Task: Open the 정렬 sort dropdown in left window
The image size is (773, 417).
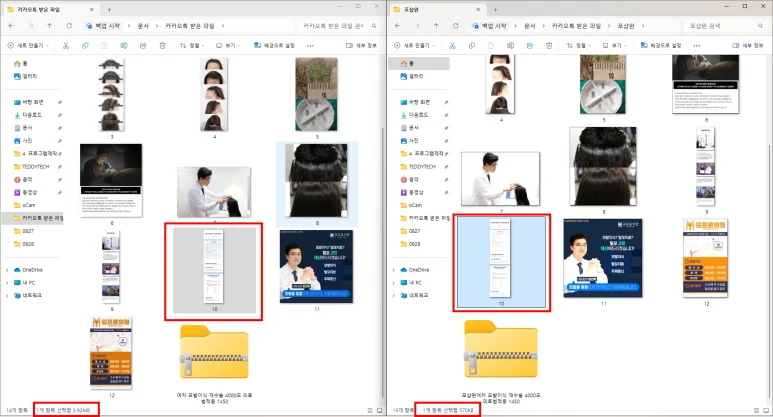Action: (x=192, y=45)
